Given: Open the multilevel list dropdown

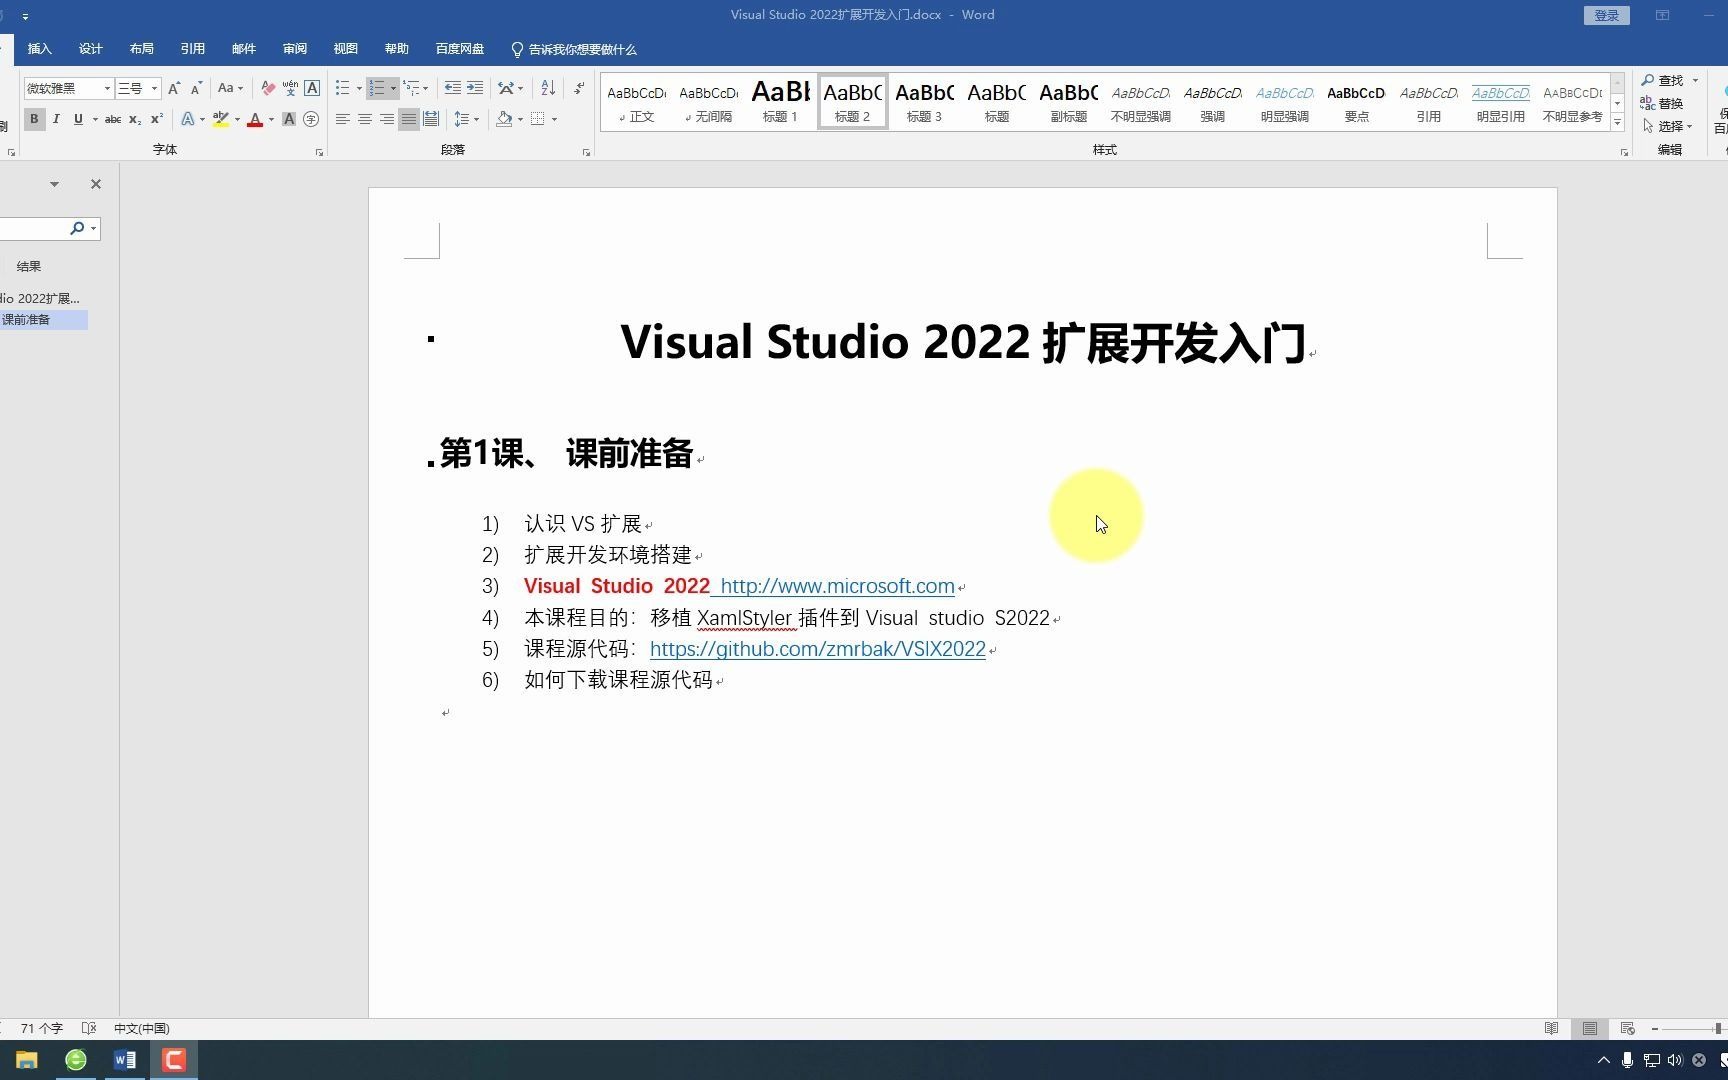Looking at the screenshot, I should click(426, 88).
